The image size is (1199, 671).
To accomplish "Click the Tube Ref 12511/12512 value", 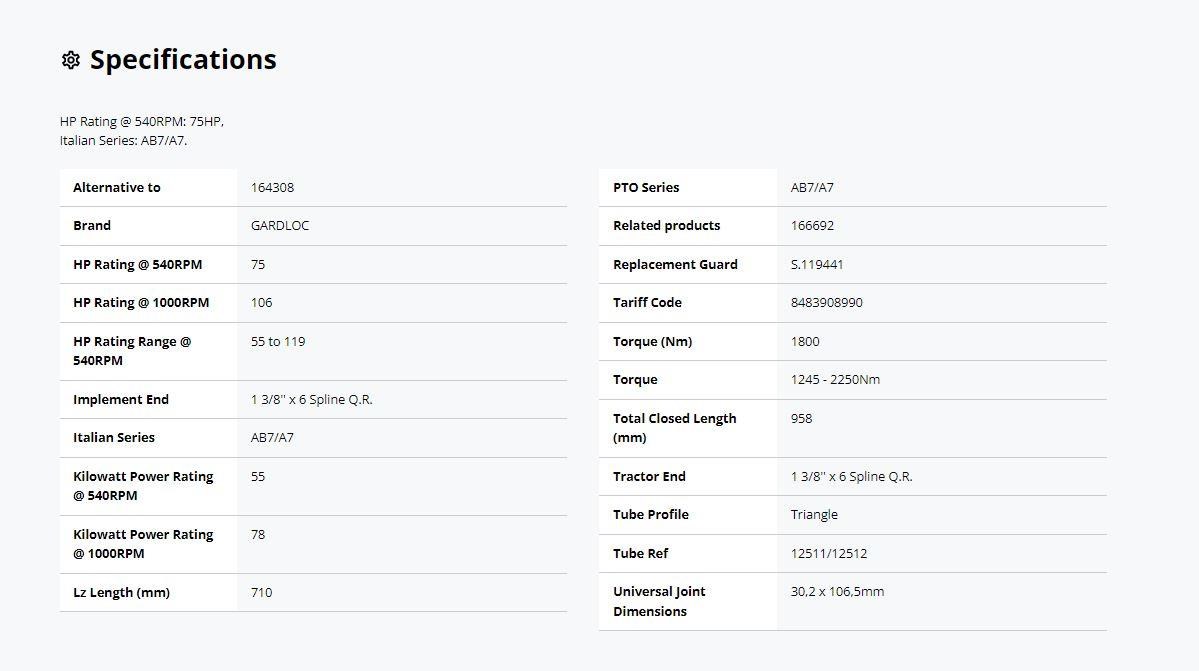I will (x=829, y=553).
